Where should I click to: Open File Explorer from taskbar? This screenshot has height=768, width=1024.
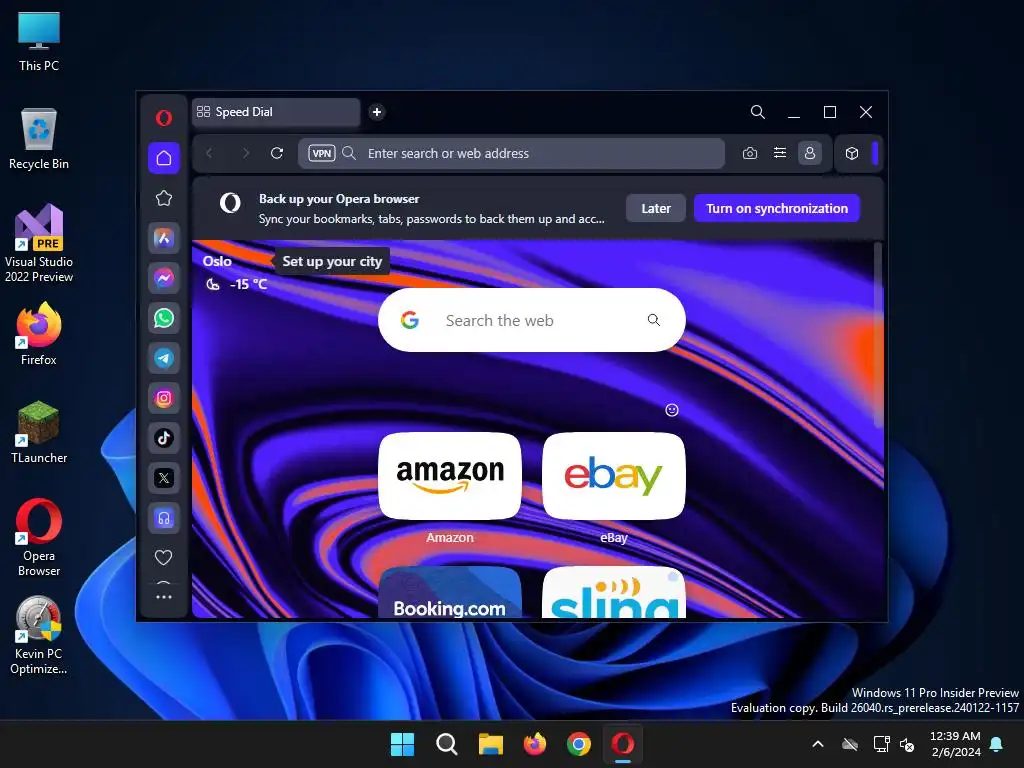tap(490, 744)
